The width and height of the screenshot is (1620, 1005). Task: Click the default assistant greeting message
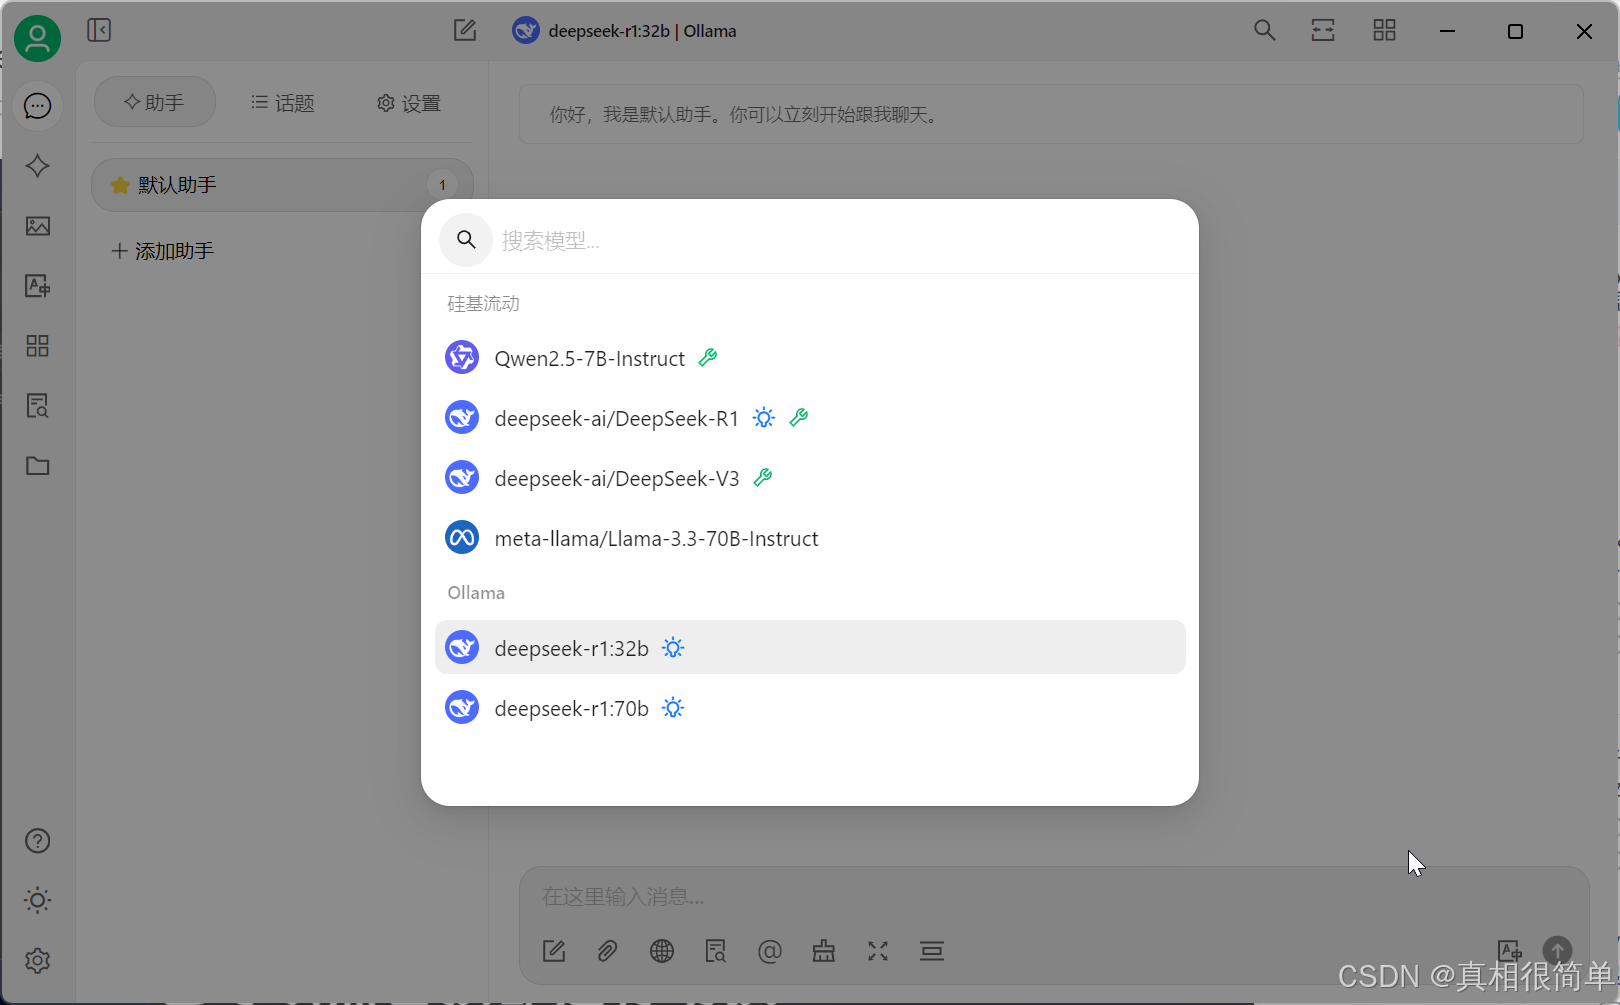[x=1051, y=114]
